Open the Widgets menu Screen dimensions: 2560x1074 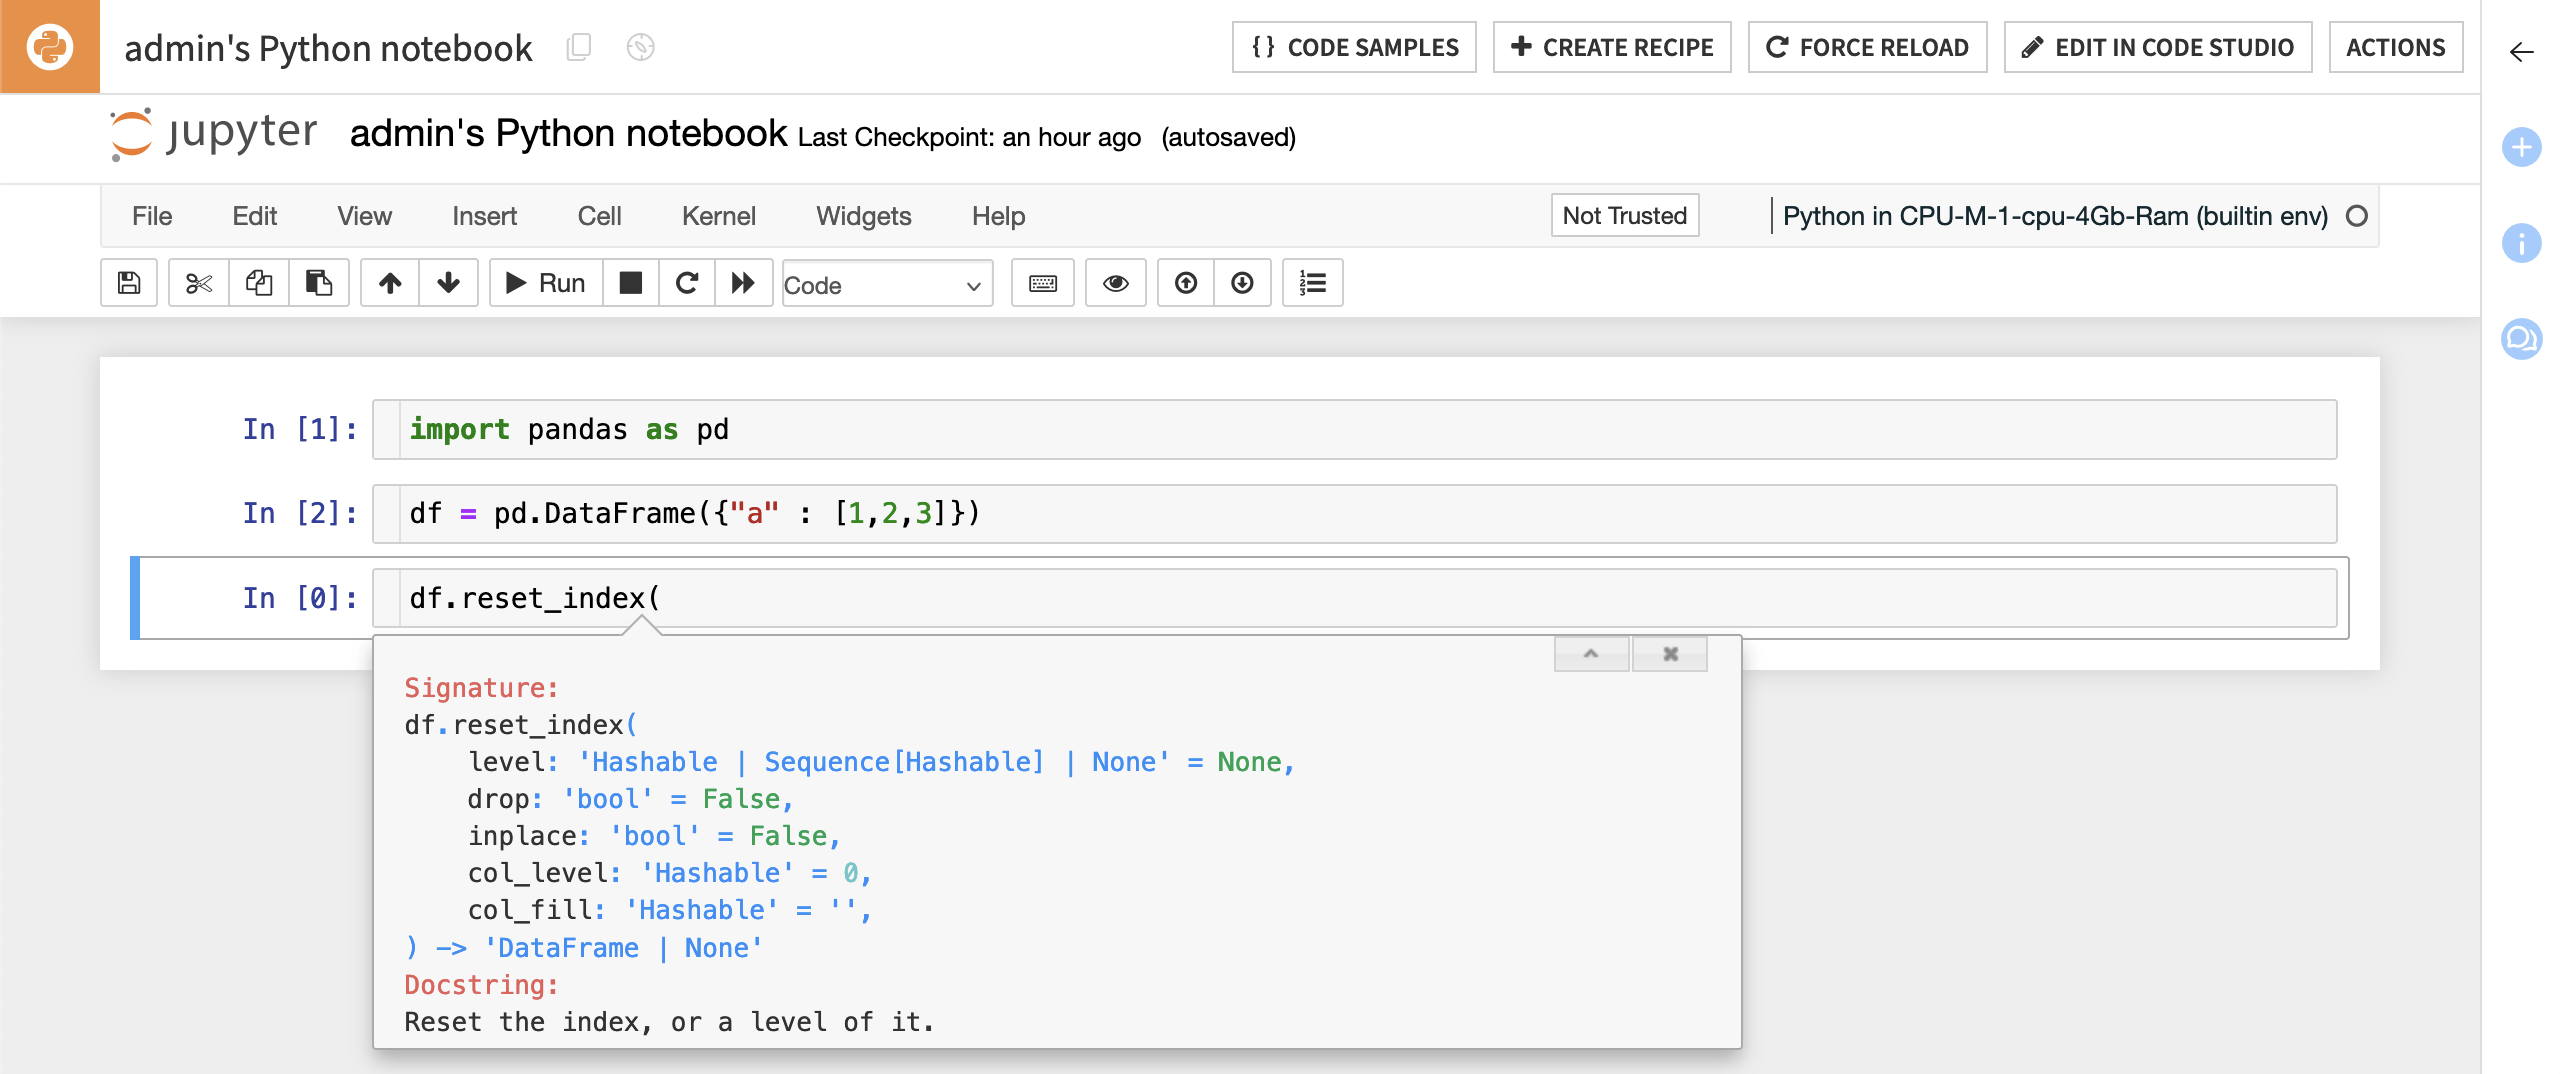click(863, 215)
